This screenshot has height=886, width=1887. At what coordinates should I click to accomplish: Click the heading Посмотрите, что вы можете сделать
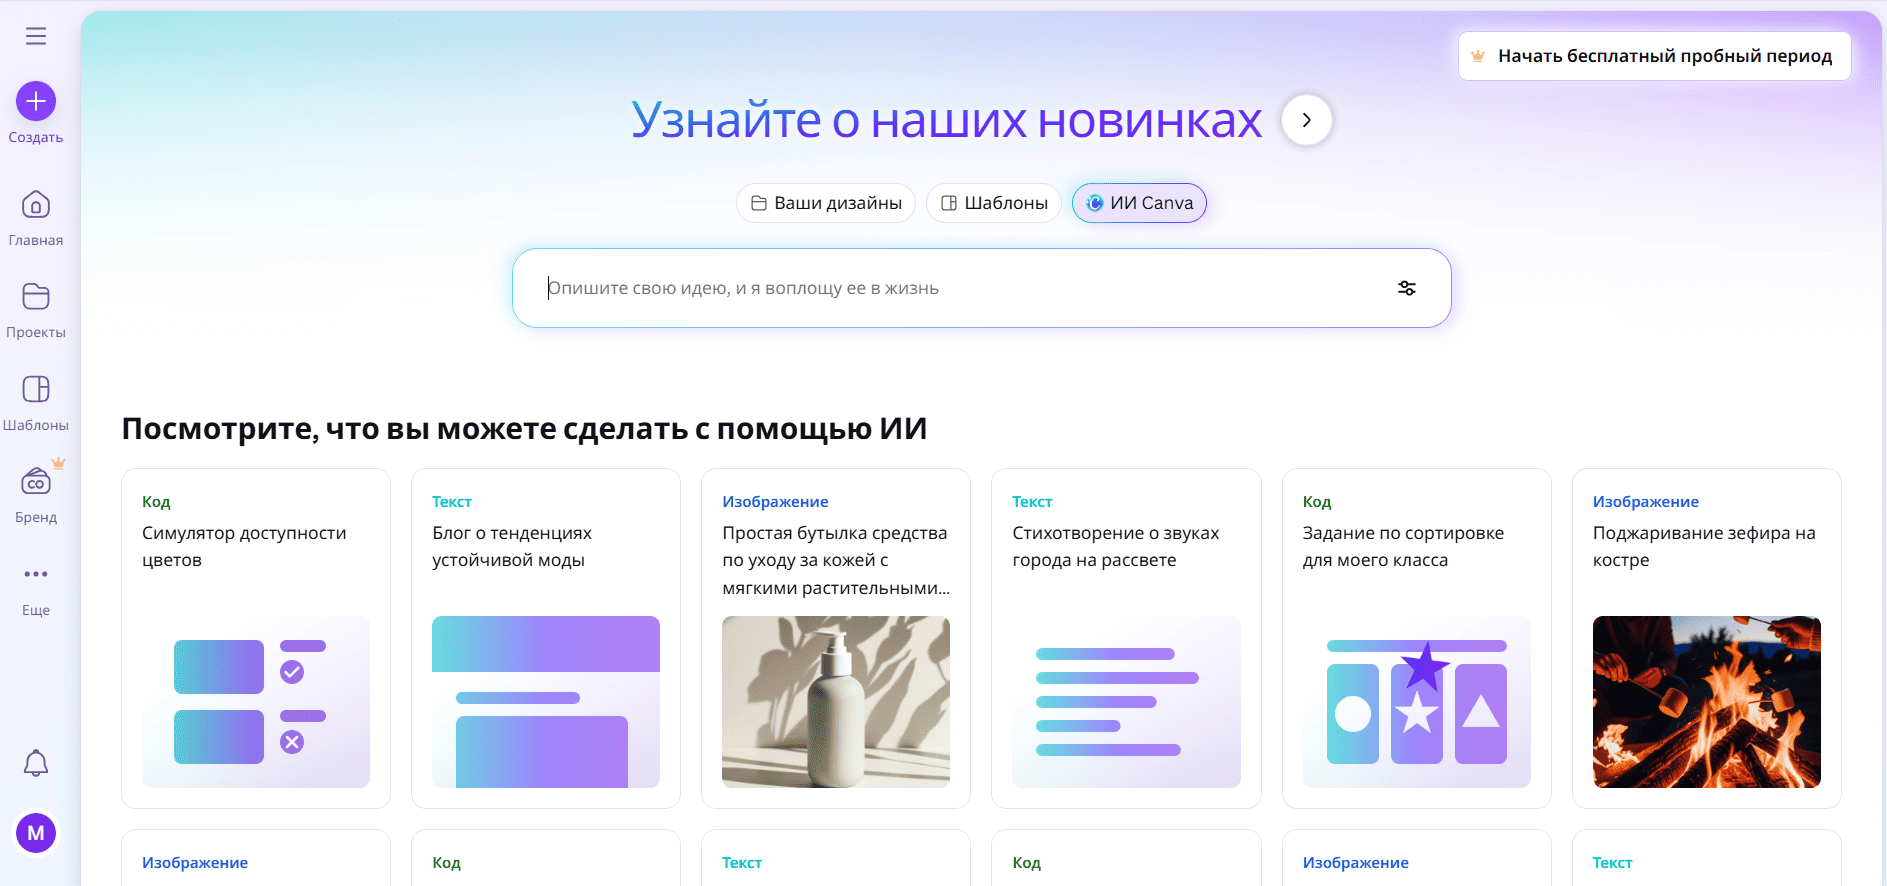tap(524, 429)
